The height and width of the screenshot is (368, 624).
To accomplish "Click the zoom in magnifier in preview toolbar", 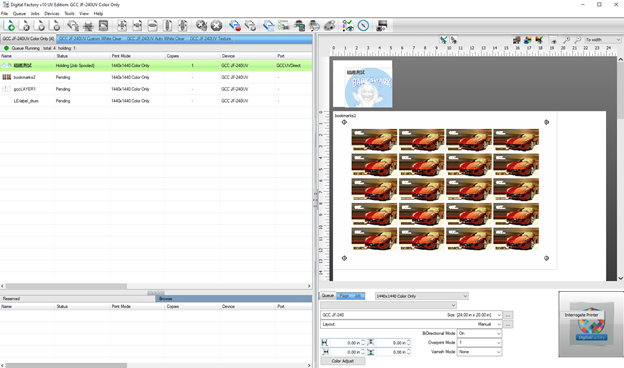I will (x=566, y=40).
